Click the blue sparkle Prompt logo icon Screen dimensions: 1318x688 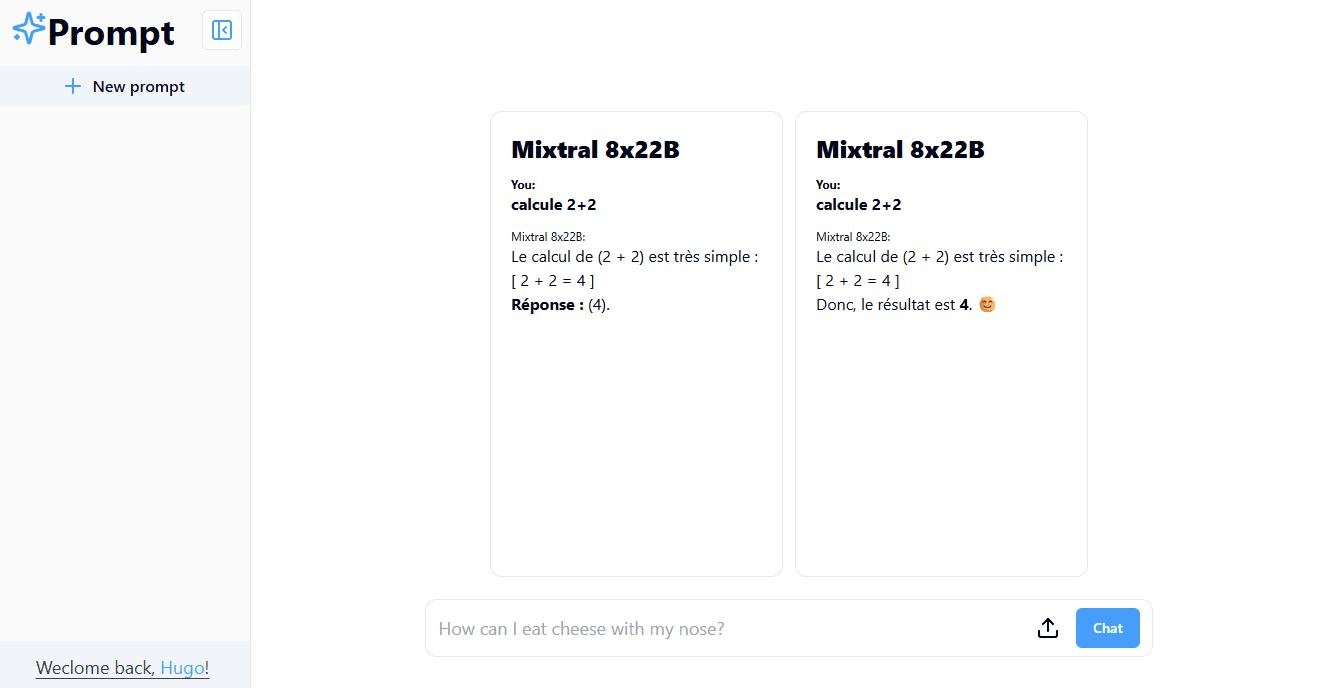28,28
